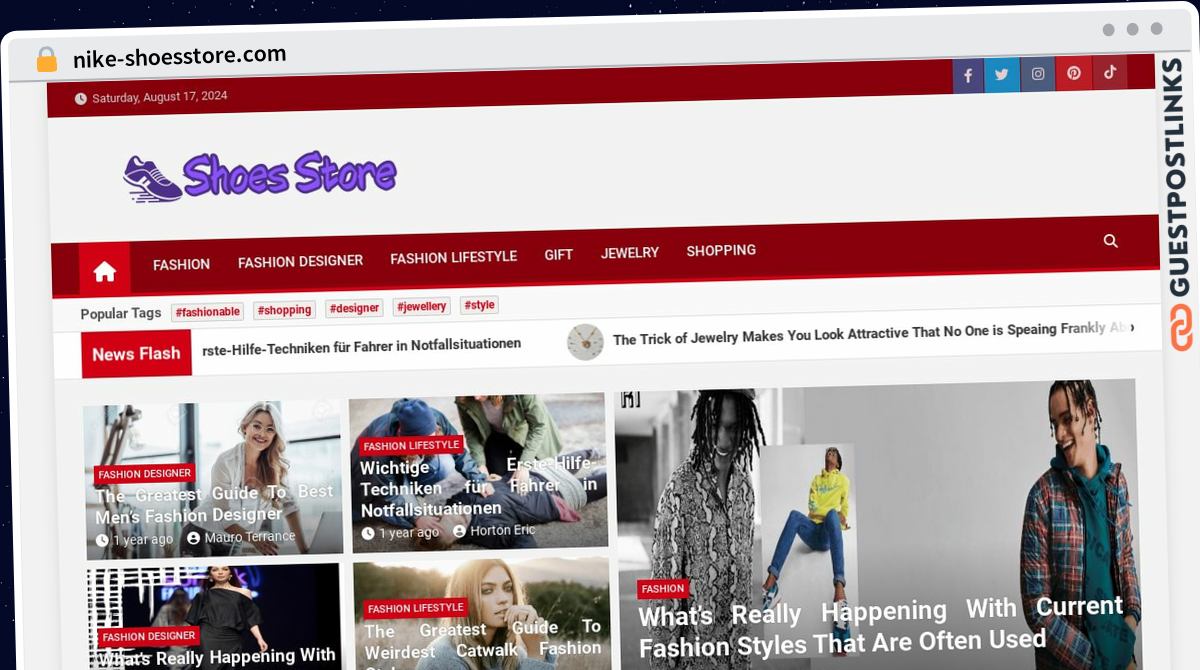Click author Horton Eric
Image resolution: width=1200 pixels, height=670 pixels.
click(494, 531)
